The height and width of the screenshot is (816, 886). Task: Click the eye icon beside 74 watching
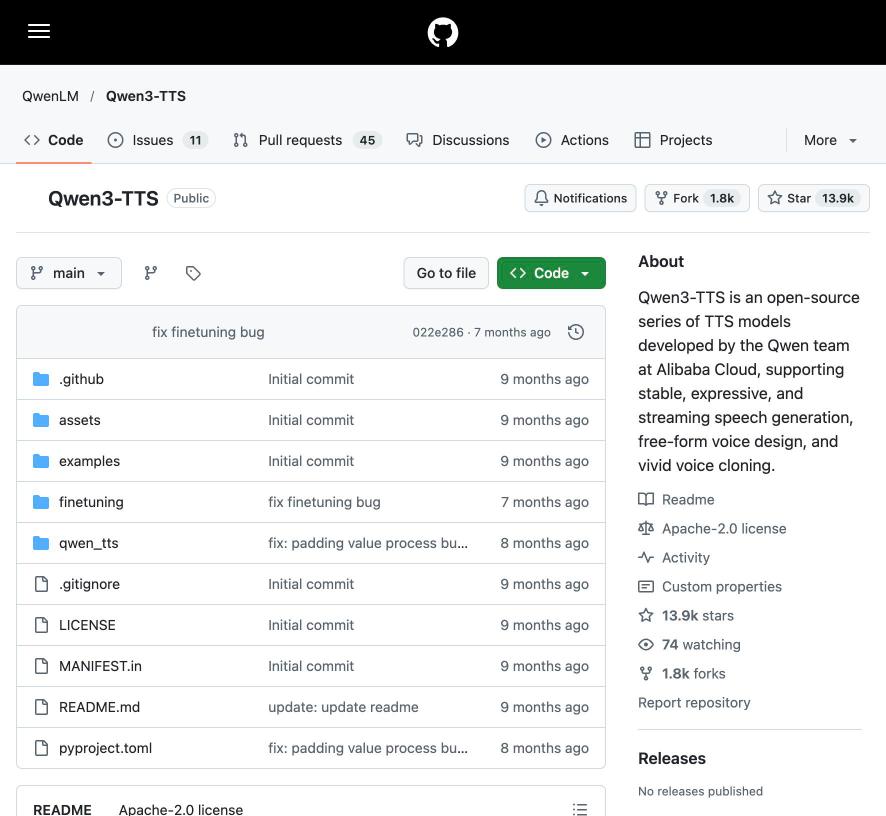tap(646, 645)
